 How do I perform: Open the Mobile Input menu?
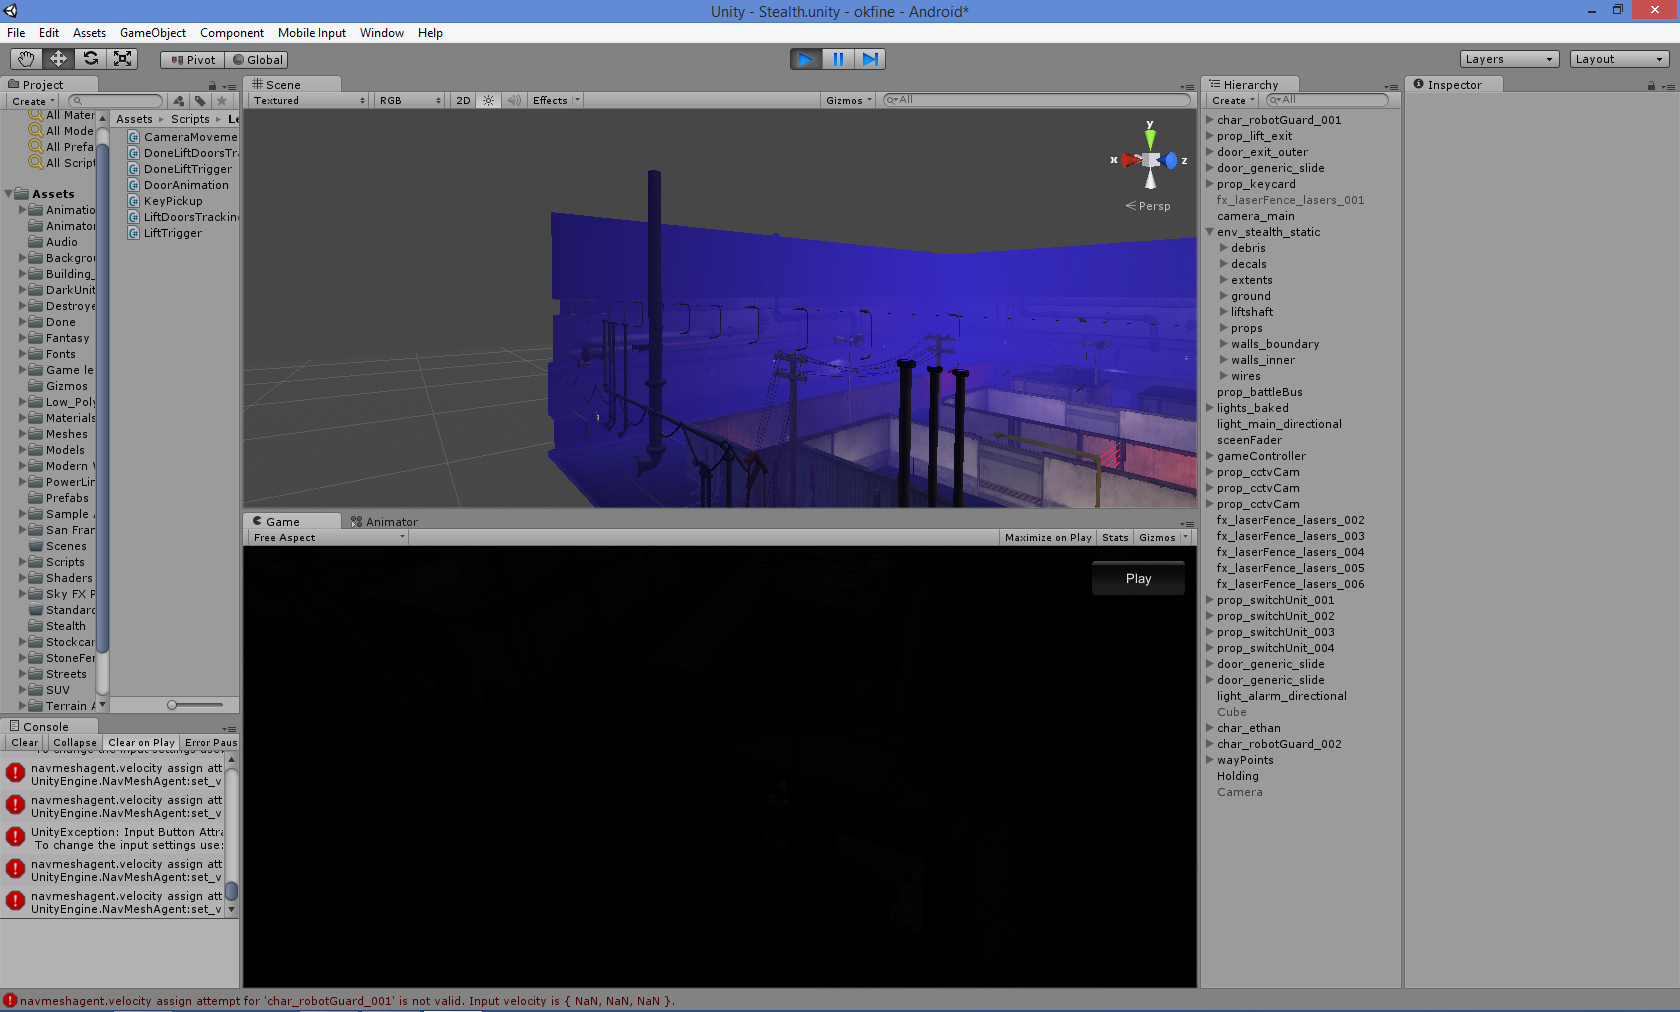coord(312,33)
